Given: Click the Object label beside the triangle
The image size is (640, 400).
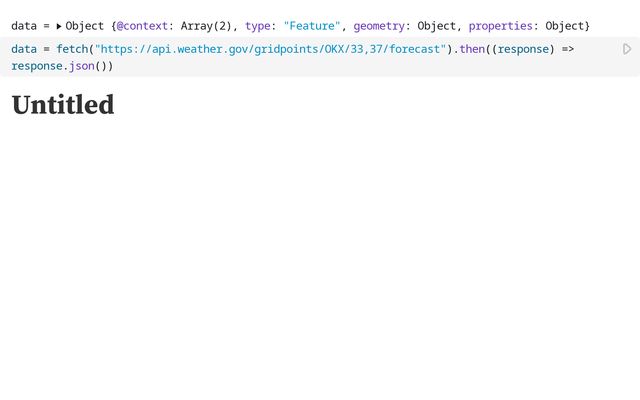Looking at the screenshot, I should 84,26.
